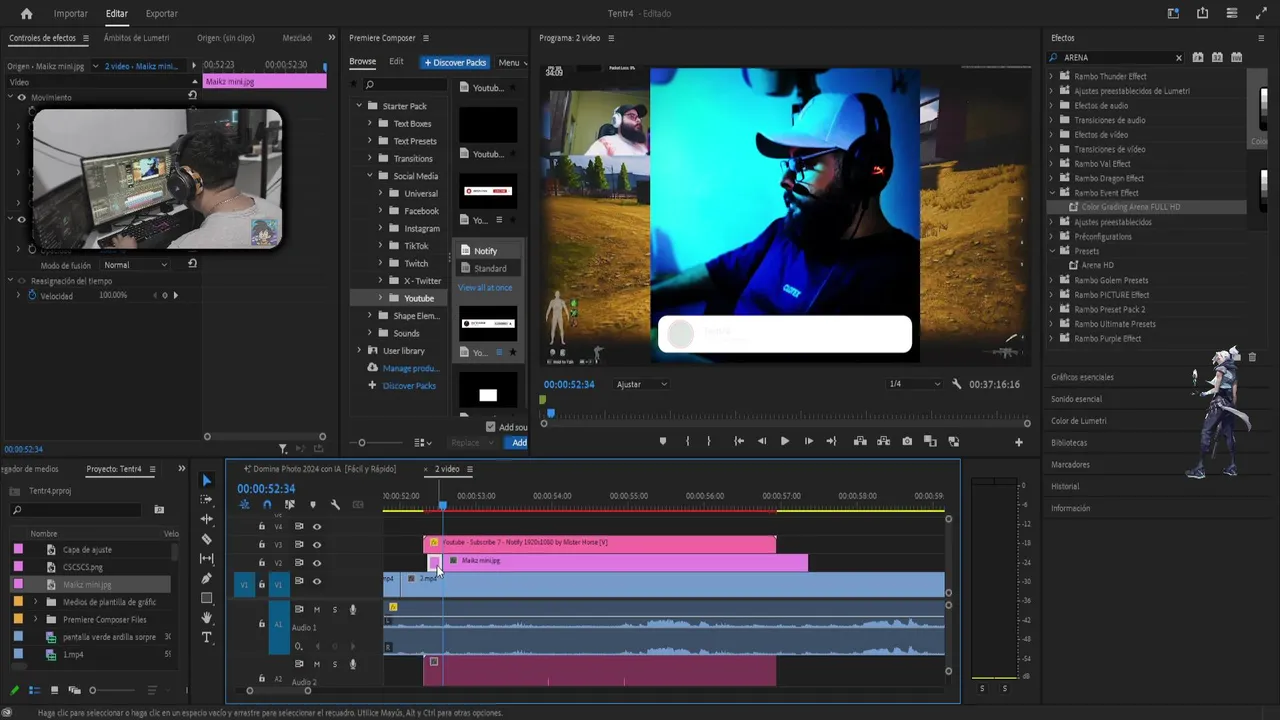
Task: Step forward one frame in Program Monitor
Action: pos(808,441)
